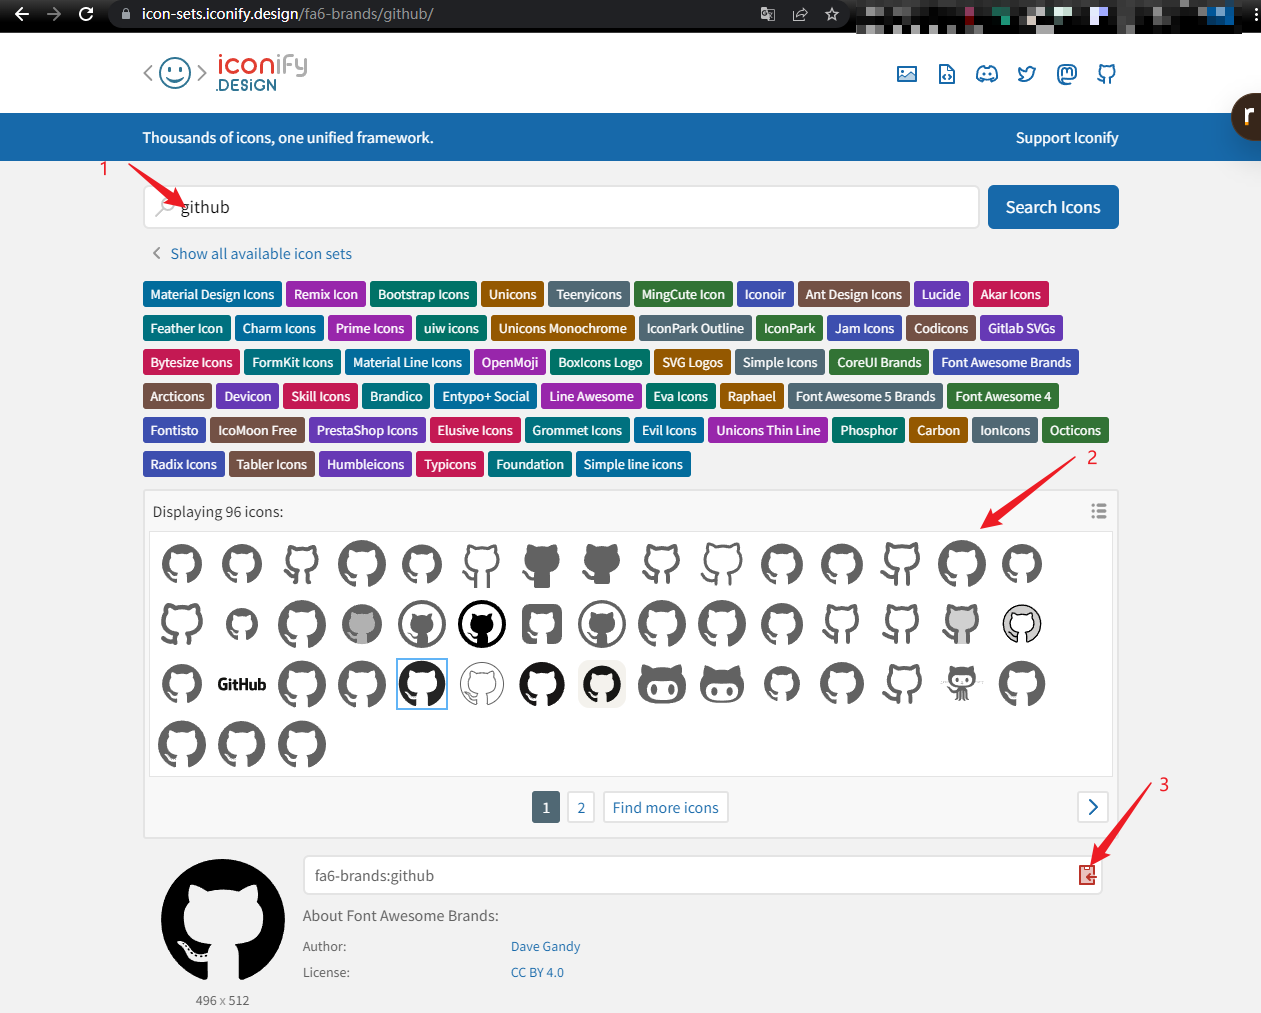The height and width of the screenshot is (1013, 1261).
Task: Click 'Displaying 96 icons:' text
Action: 218,512
